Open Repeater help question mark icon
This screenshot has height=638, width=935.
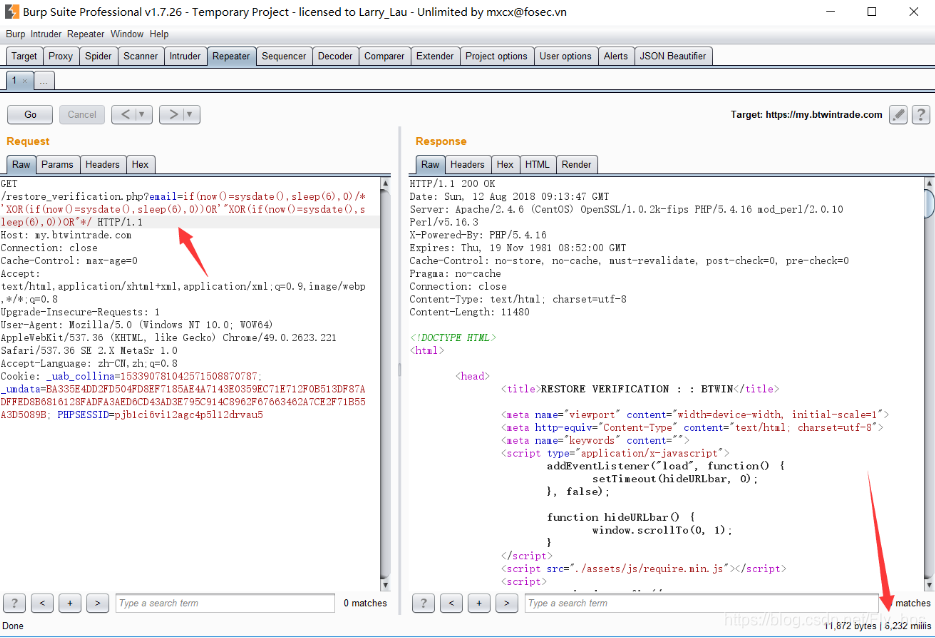(921, 114)
